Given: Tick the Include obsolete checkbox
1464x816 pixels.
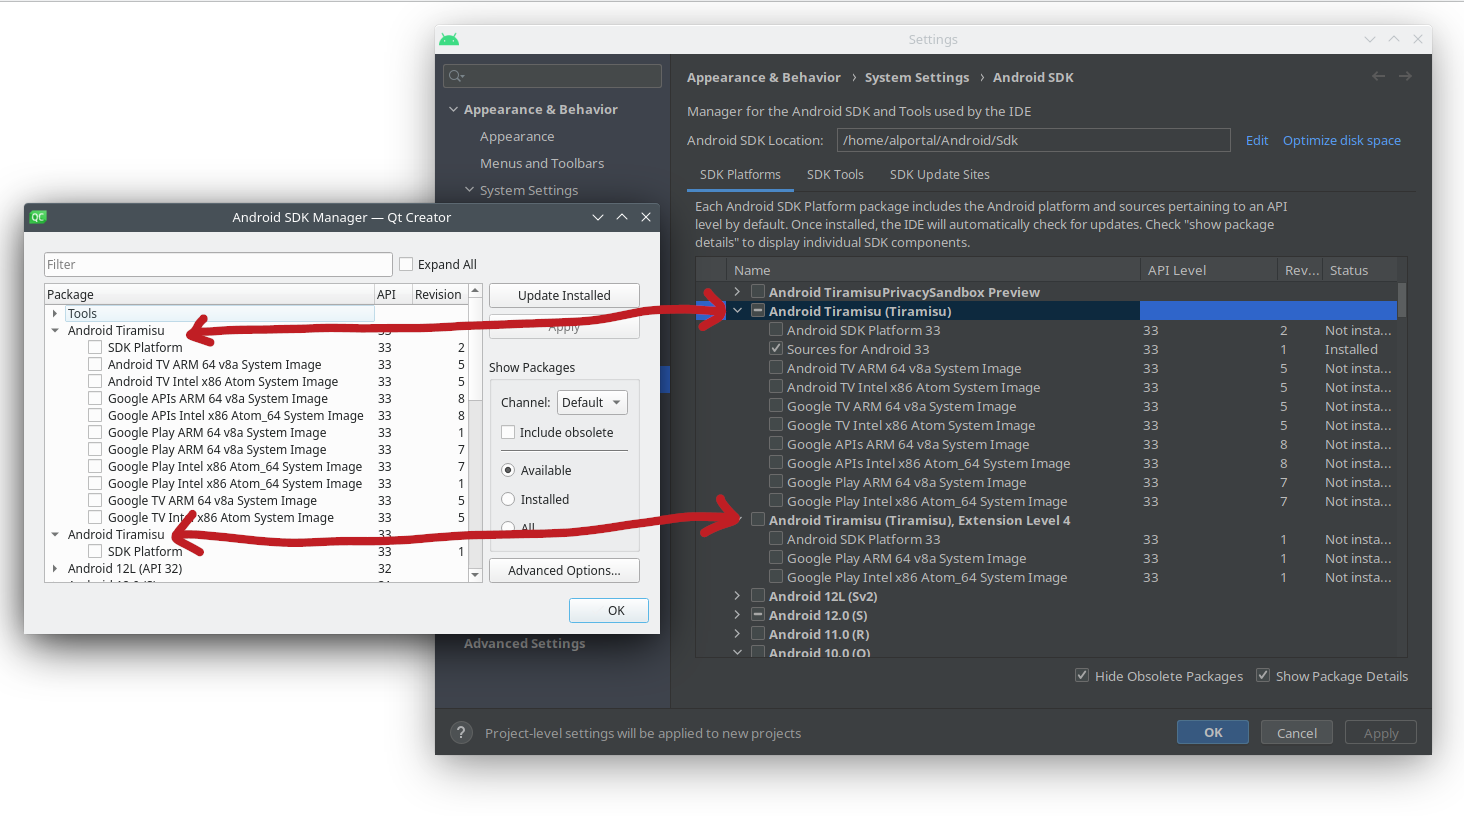Looking at the screenshot, I should pyautogui.click(x=508, y=432).
